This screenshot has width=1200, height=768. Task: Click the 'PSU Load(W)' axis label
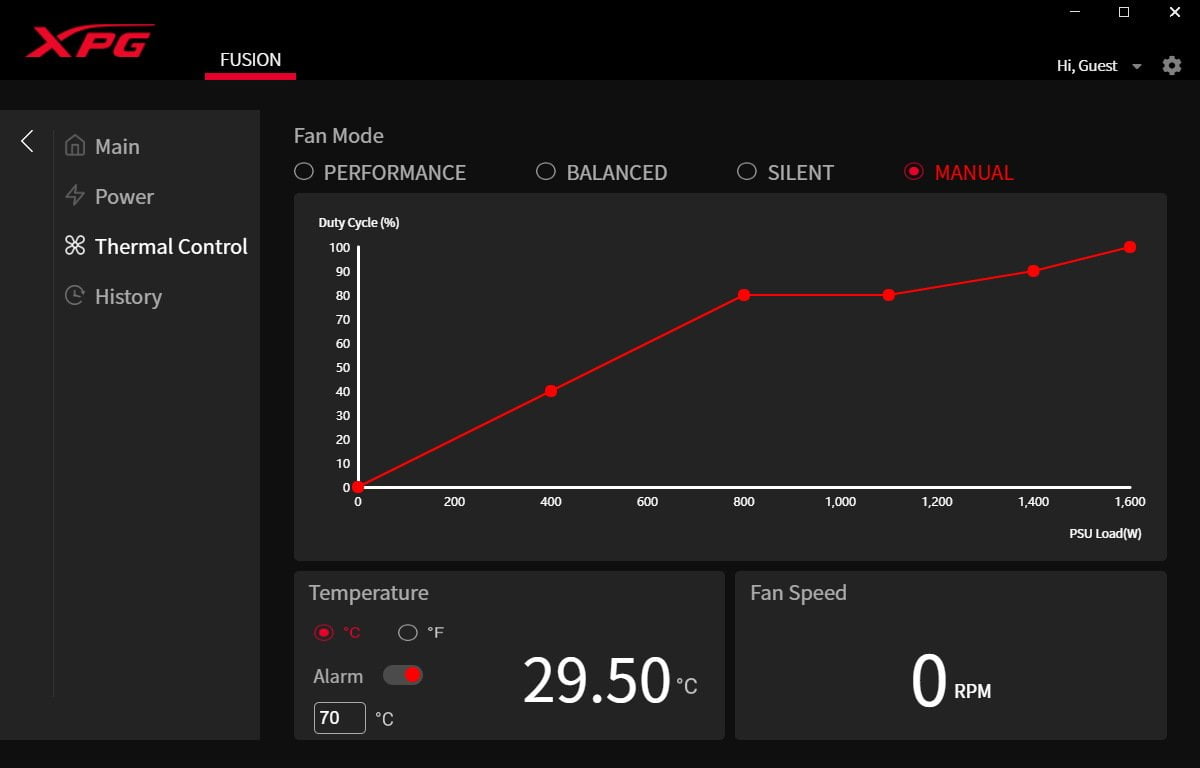tap(1105, 534)
